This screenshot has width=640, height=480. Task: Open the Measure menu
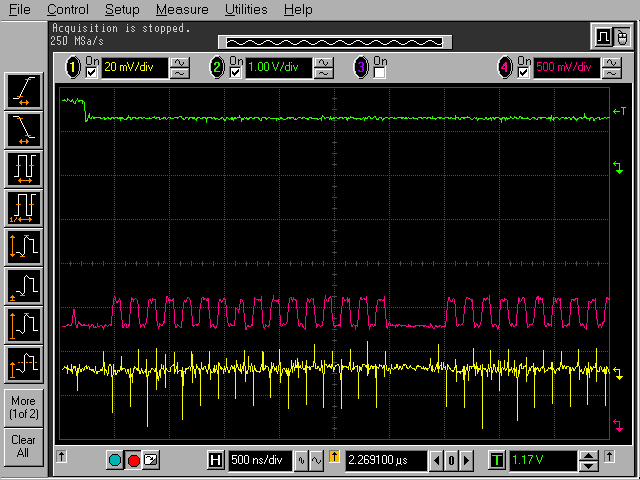pyautogui.click(x=182, y=9)
